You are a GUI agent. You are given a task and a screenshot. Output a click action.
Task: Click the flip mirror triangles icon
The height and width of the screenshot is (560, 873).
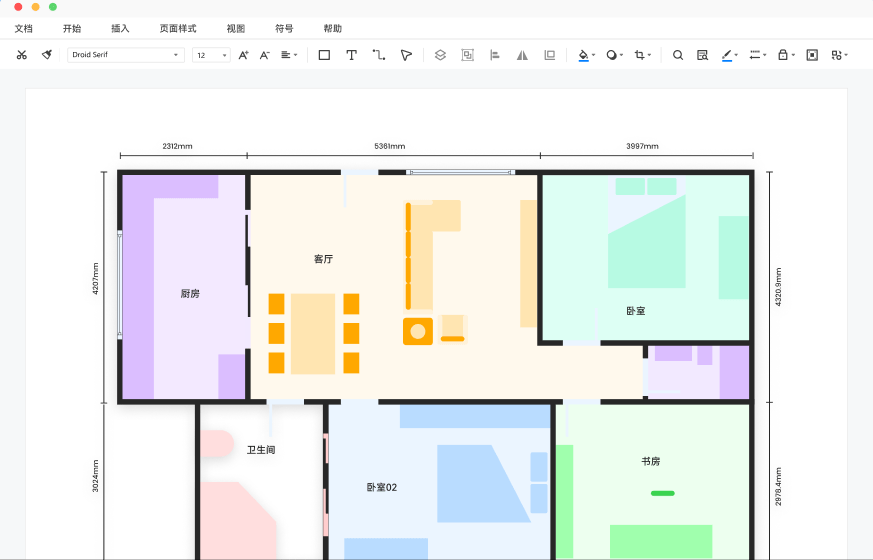(522, 55)
